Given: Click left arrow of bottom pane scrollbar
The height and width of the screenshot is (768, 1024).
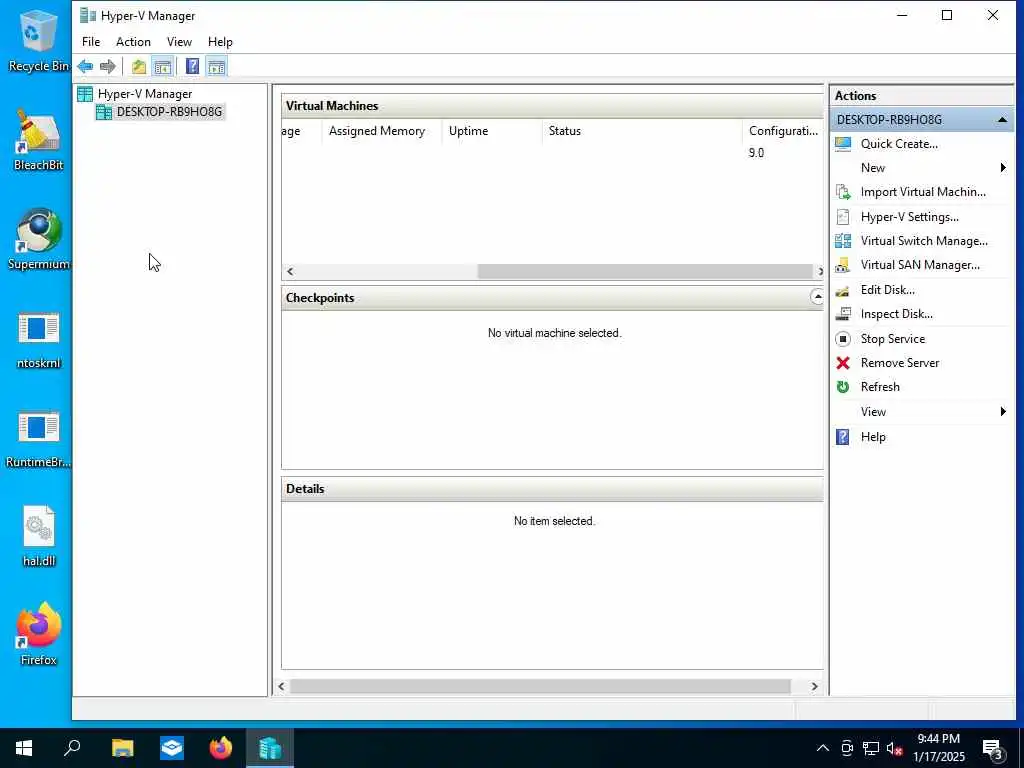Looking at the screenshot, I should tap(281, 686).
